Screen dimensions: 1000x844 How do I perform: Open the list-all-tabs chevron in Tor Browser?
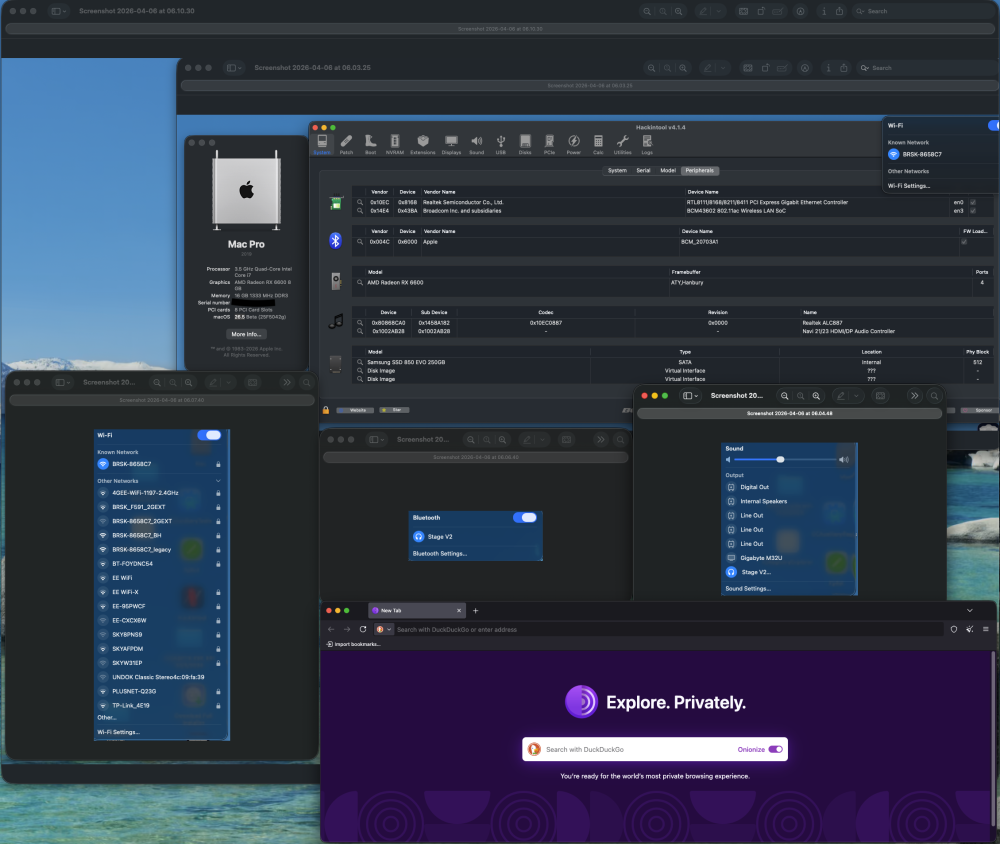pos(969,611)
